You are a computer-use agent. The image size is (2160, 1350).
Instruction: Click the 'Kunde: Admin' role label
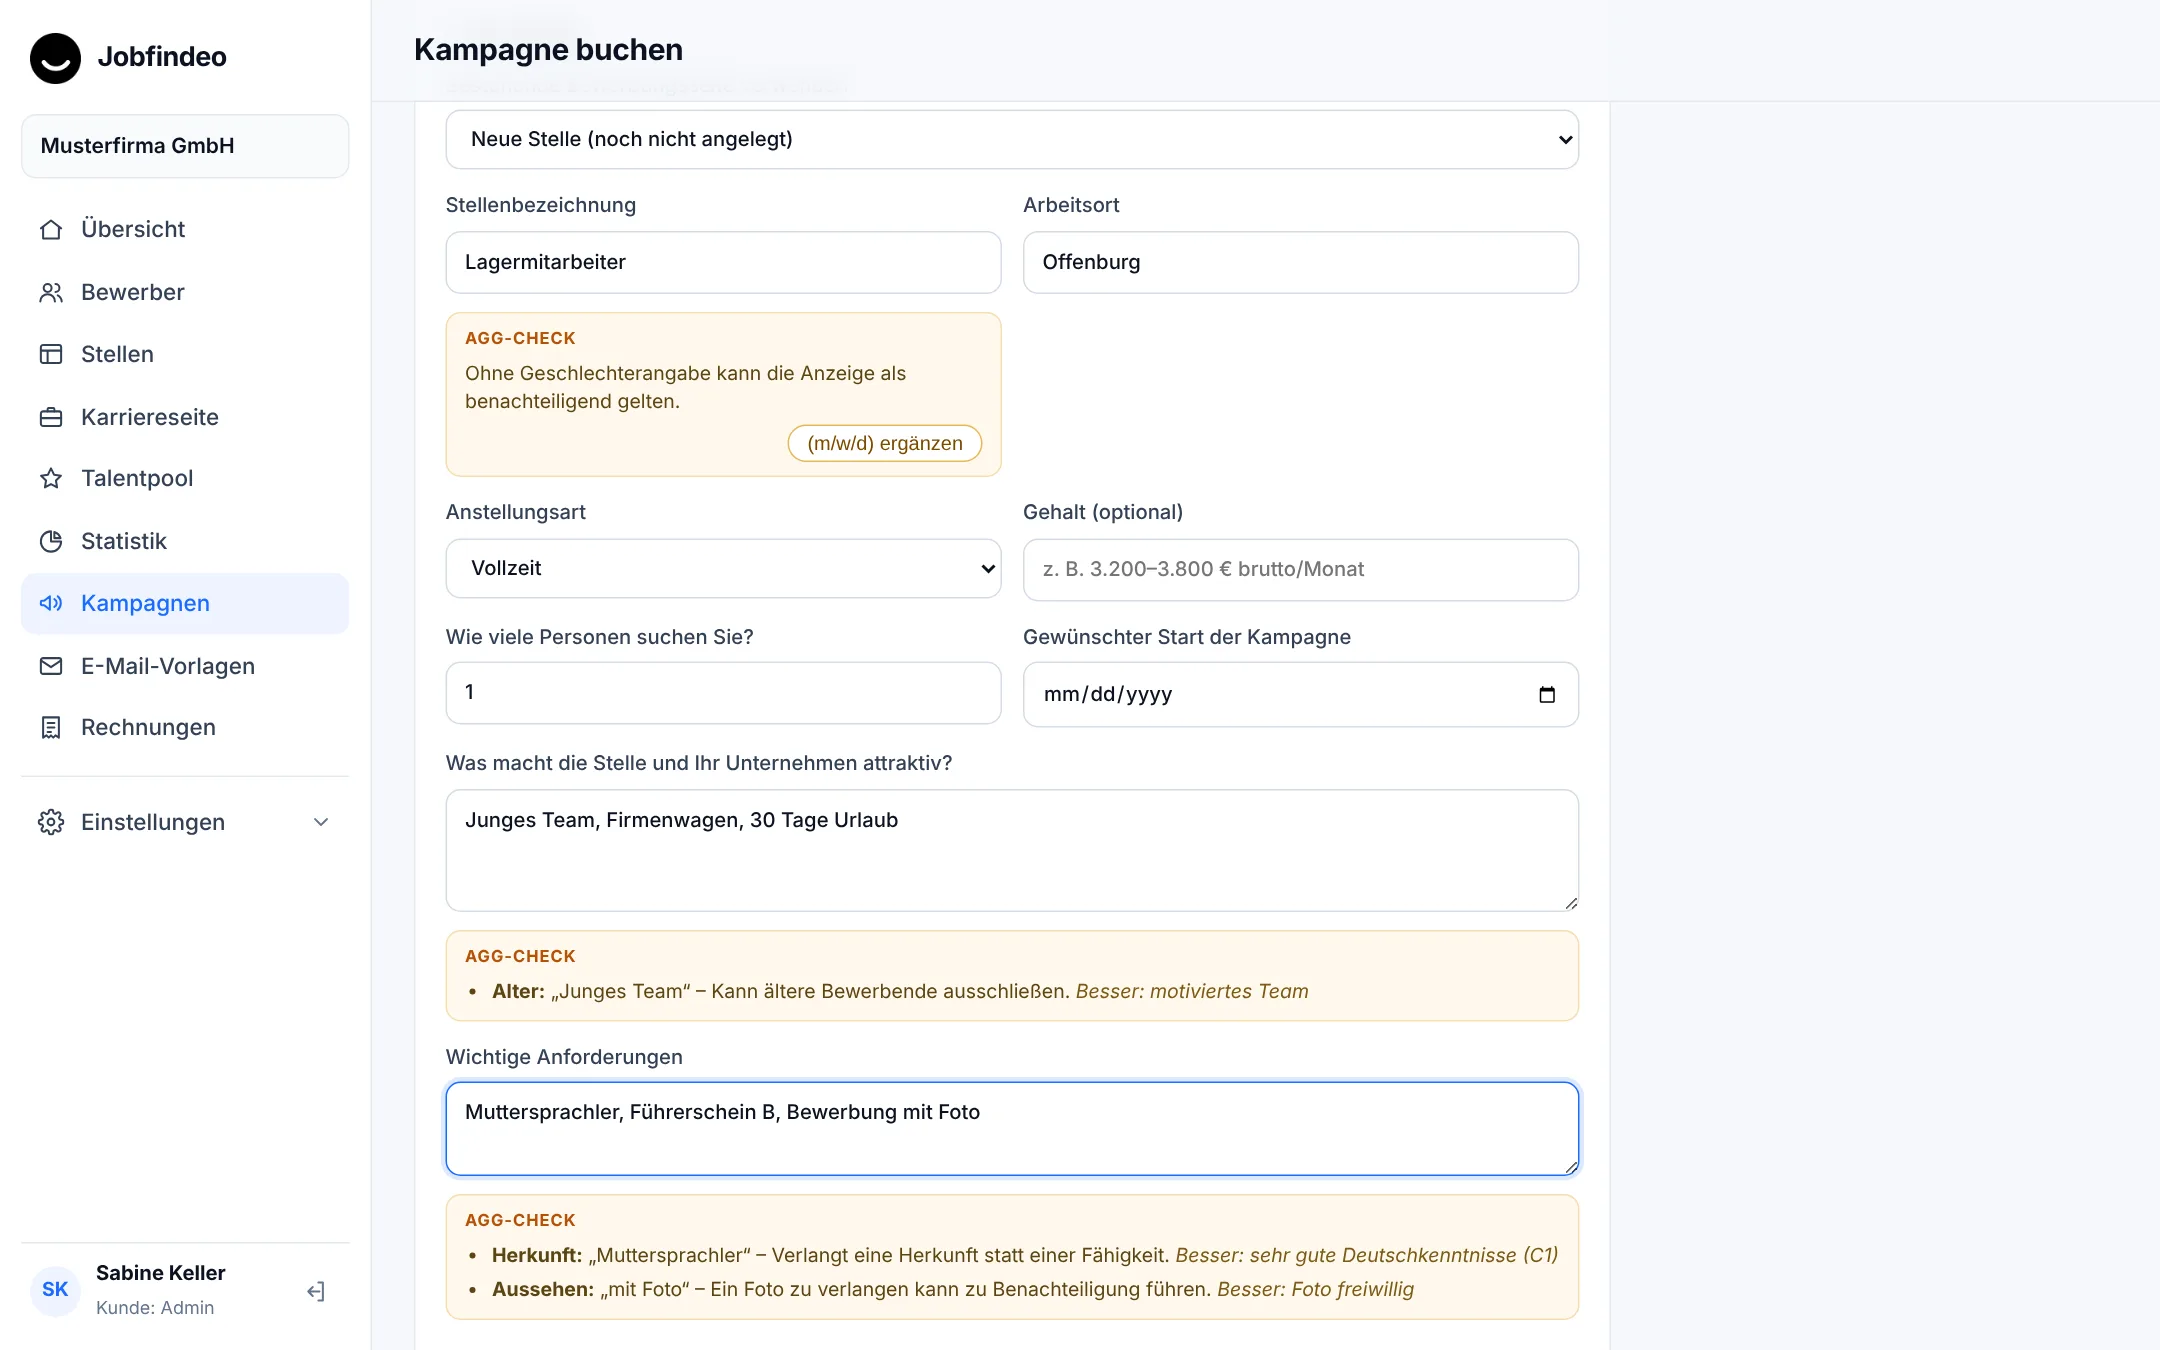(155, 1308)
